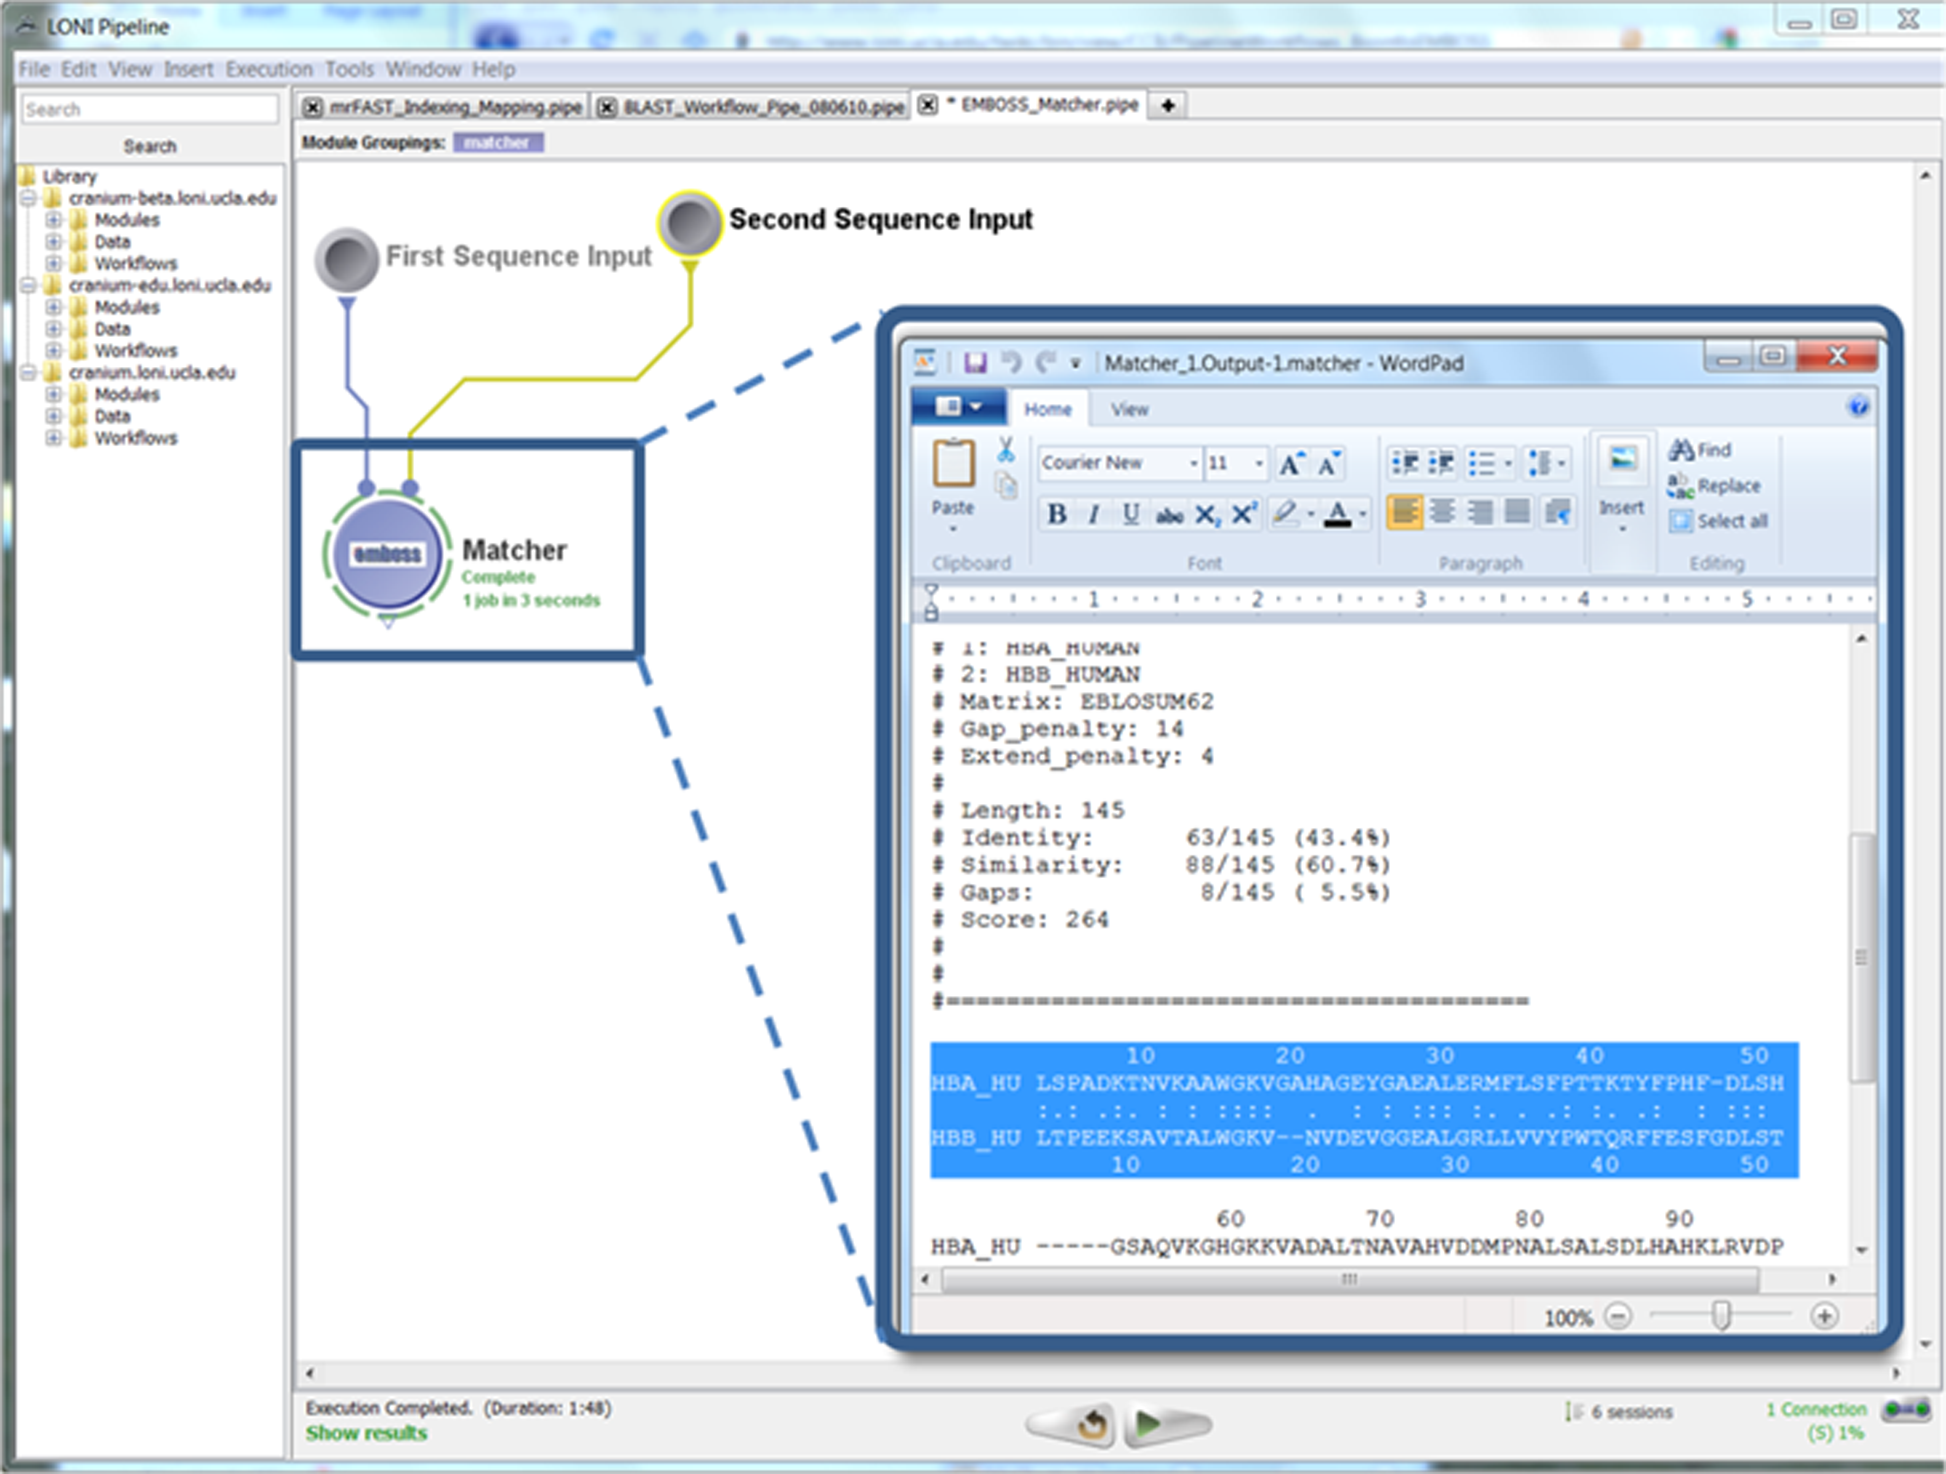This screenshot has height=1474, width=1946.
Task: Select the emboss Matcher module node
Action: point(387,554)
